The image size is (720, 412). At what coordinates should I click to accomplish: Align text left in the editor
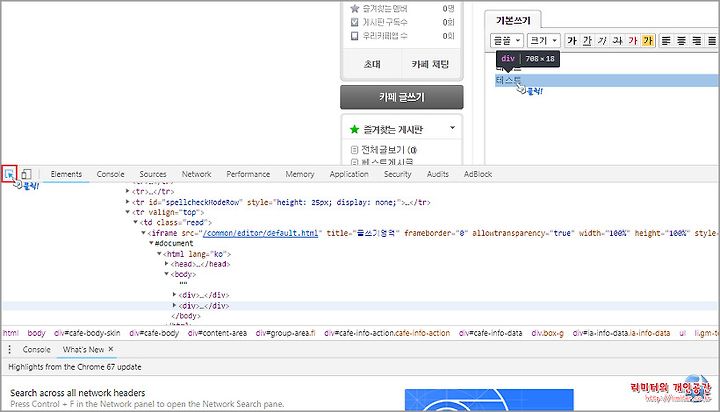666,40
